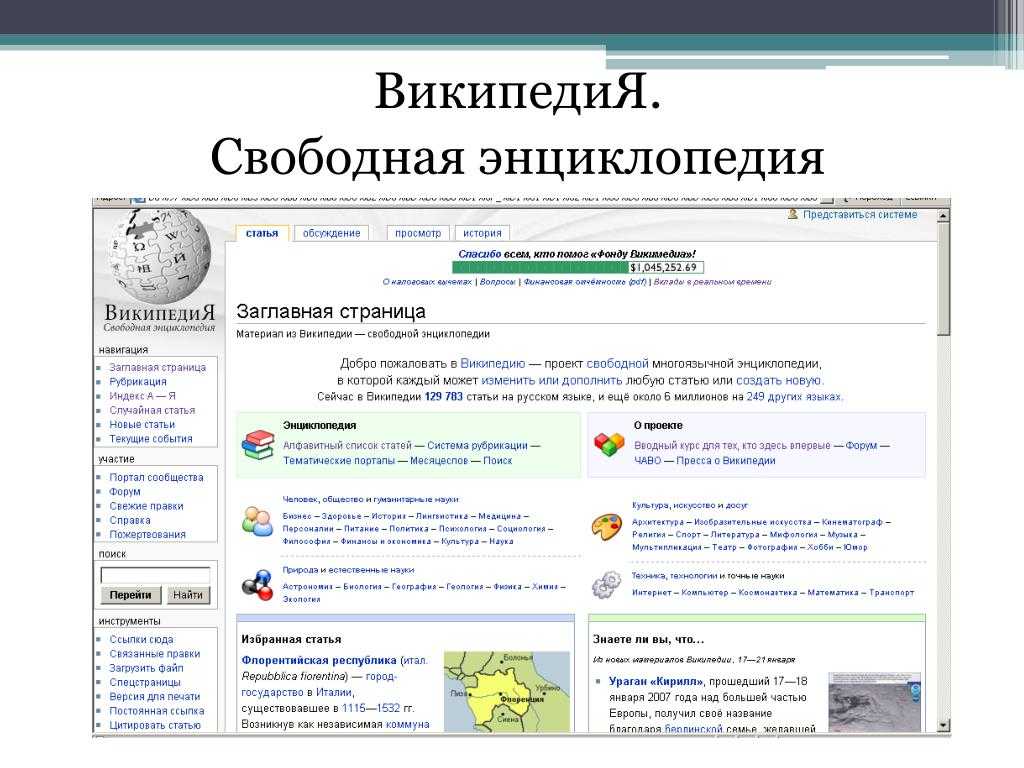Viewport: 1024px width, 768px height.
Task: Open the 'история' tab
Action: [482, 233]
